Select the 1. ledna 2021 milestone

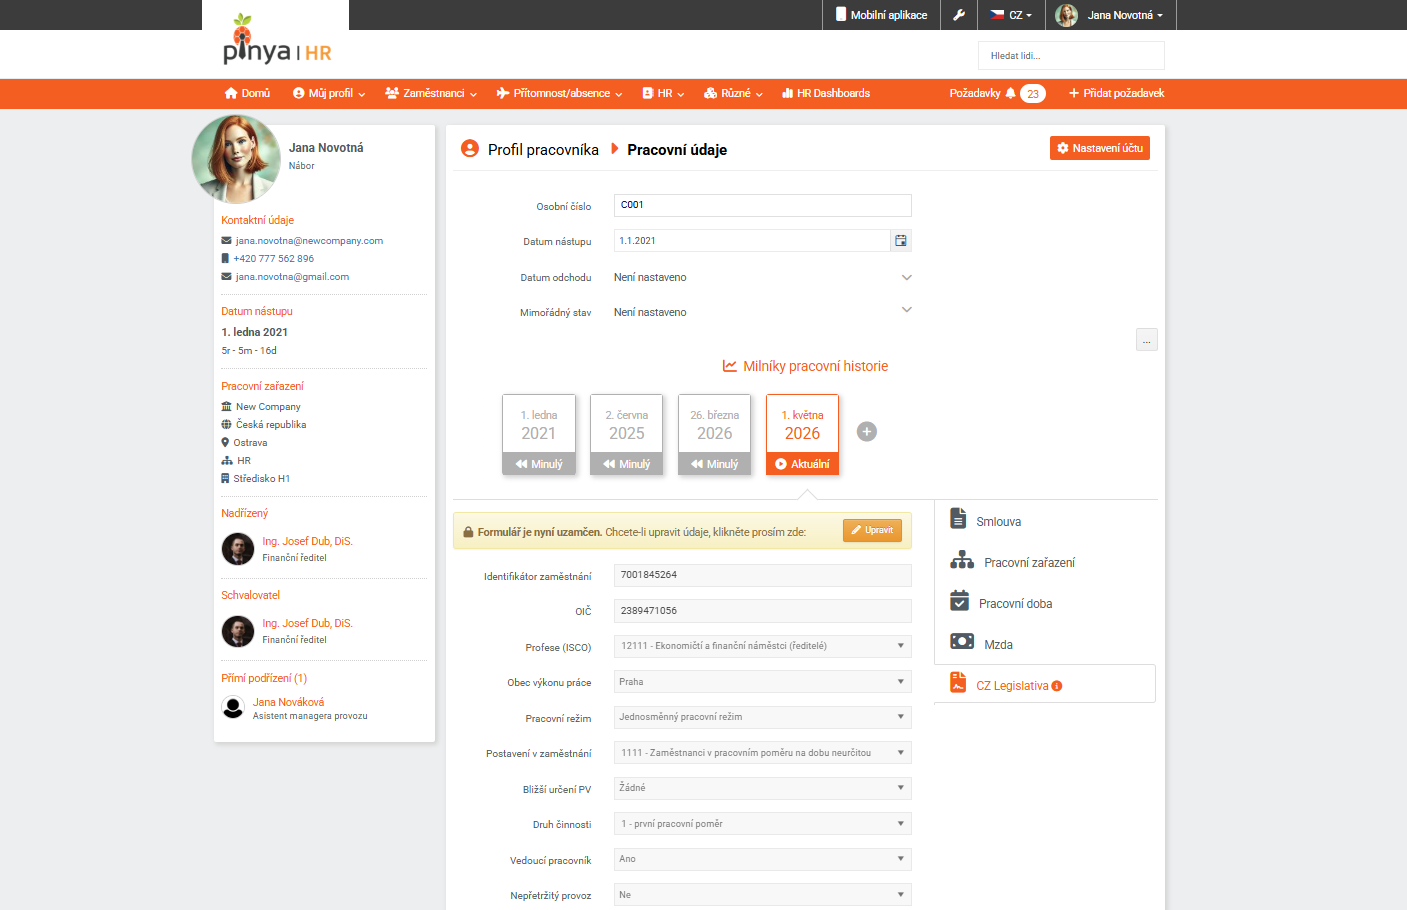click(x=539, y=434)
